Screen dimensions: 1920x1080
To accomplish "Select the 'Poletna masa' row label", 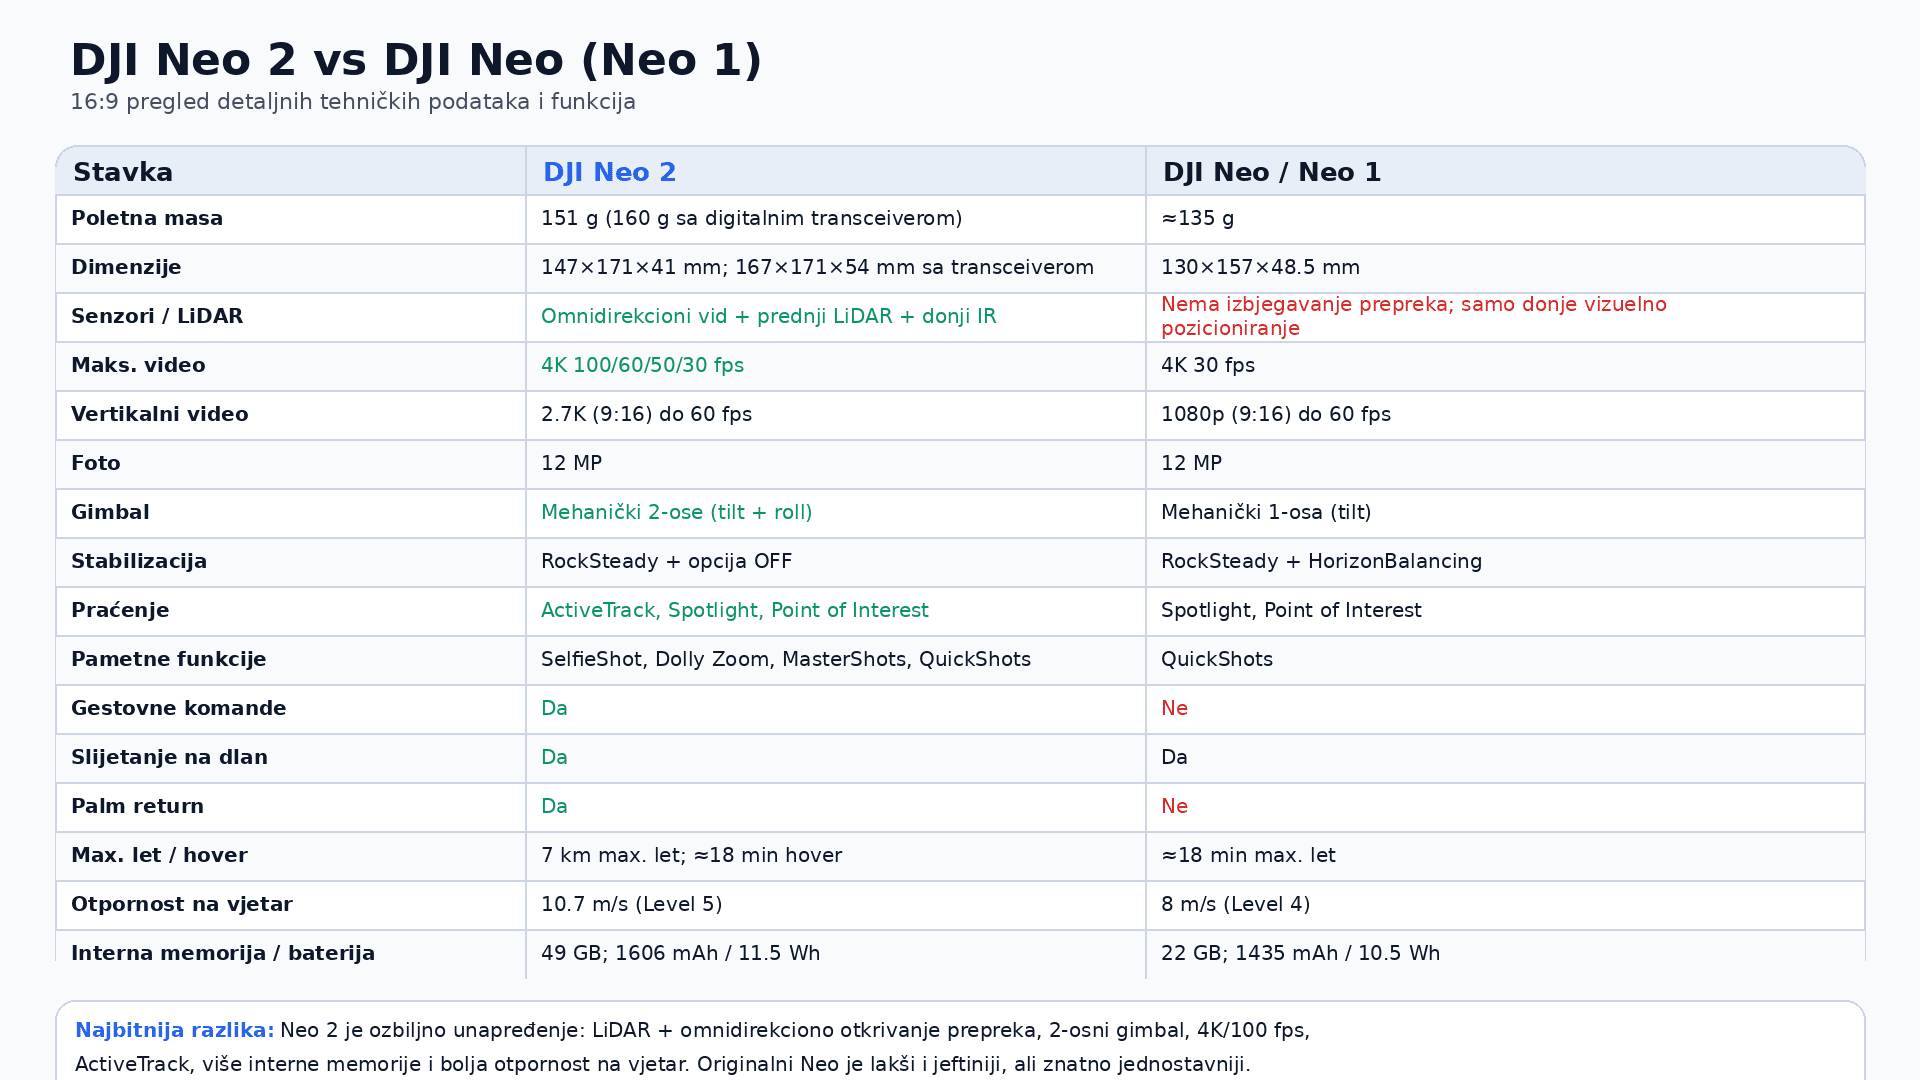I will (x=147, y=218).
